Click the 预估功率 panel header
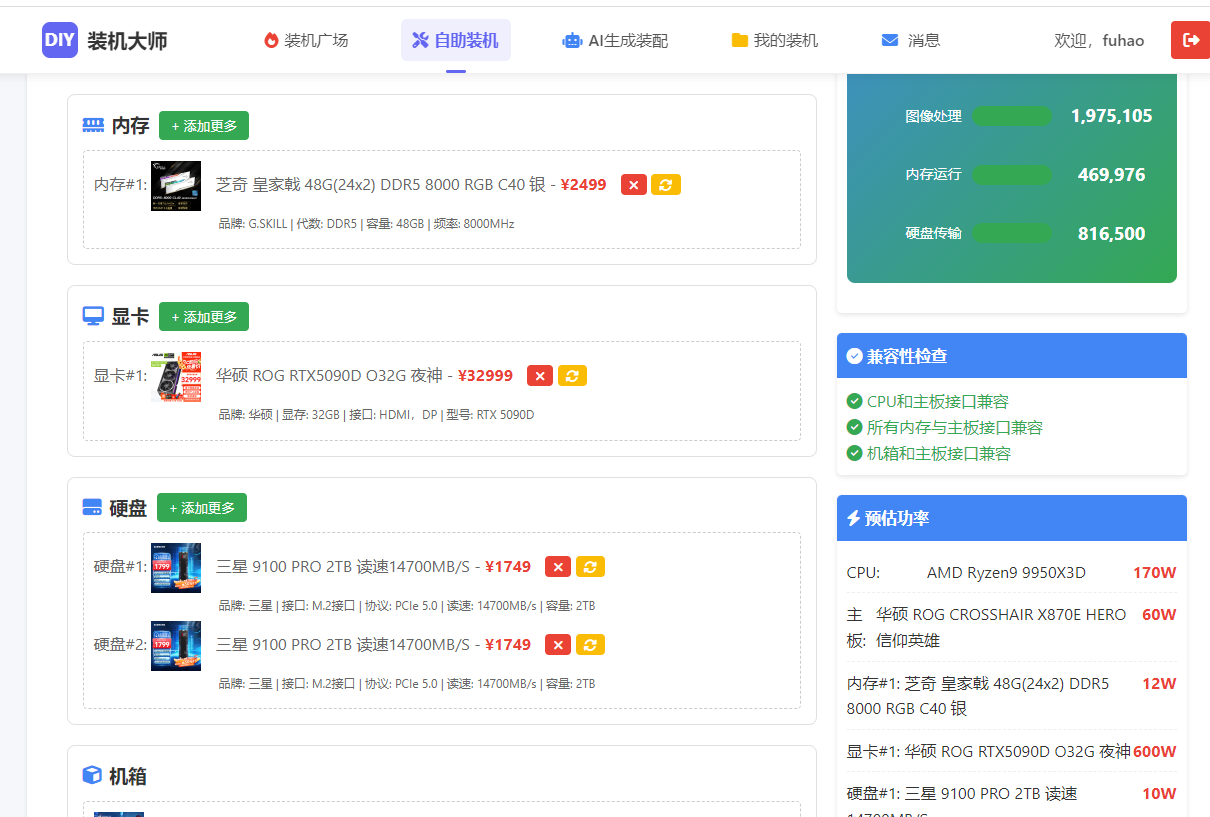Image resolution: width=1210 pixels, height=817 pixels. pos(1012,518)
